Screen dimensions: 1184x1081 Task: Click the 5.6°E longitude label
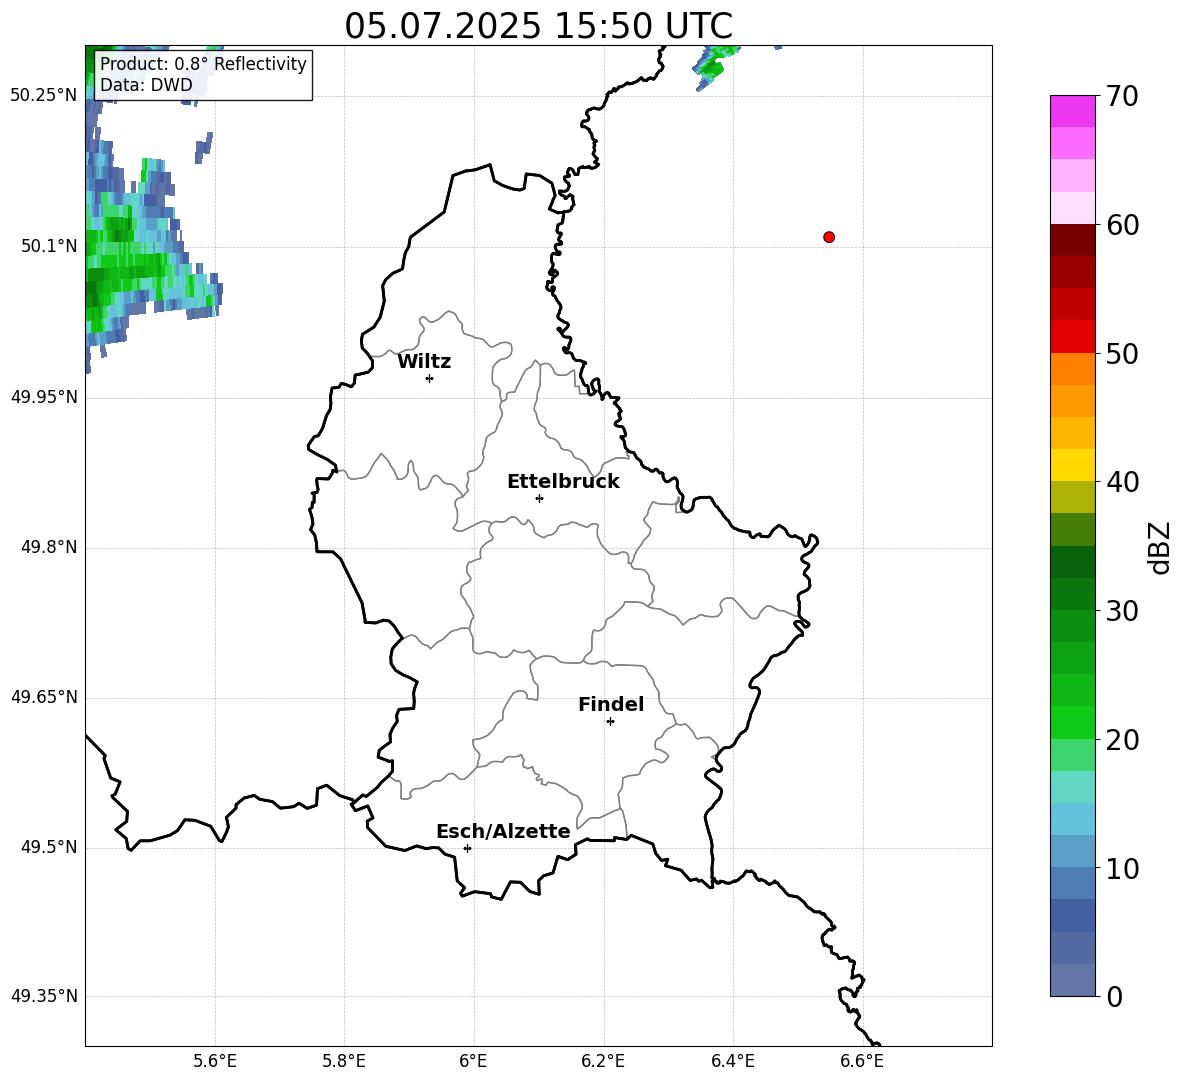215,1061
